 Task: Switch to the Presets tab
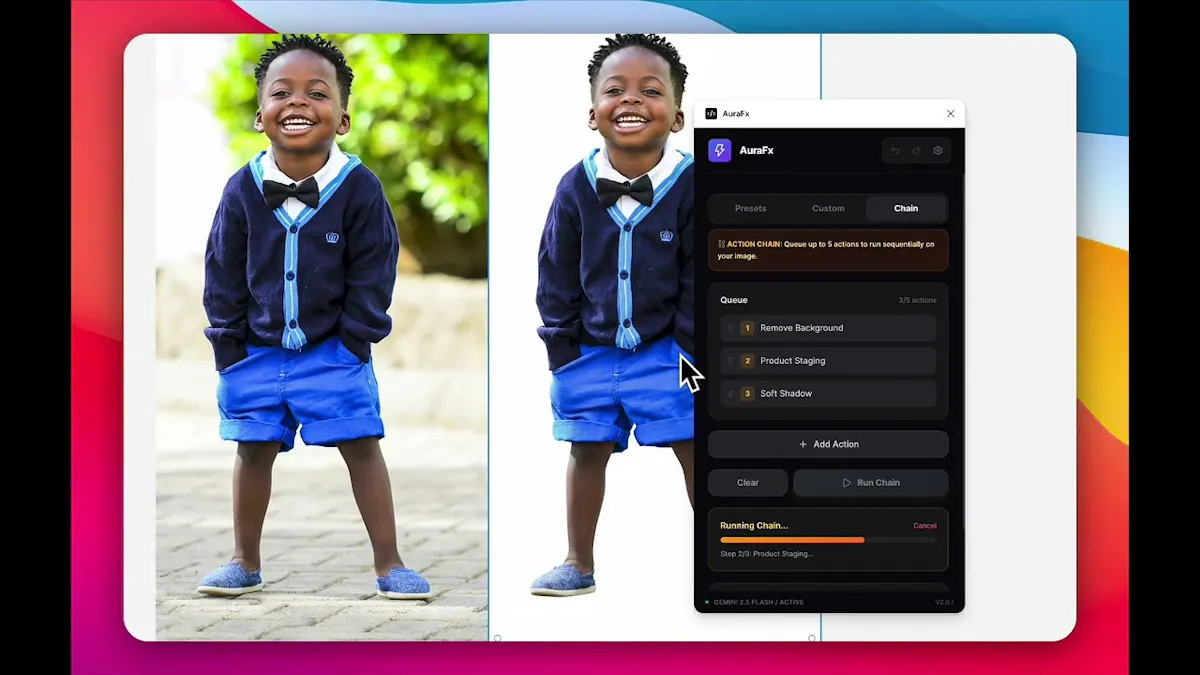click(750, 208)
